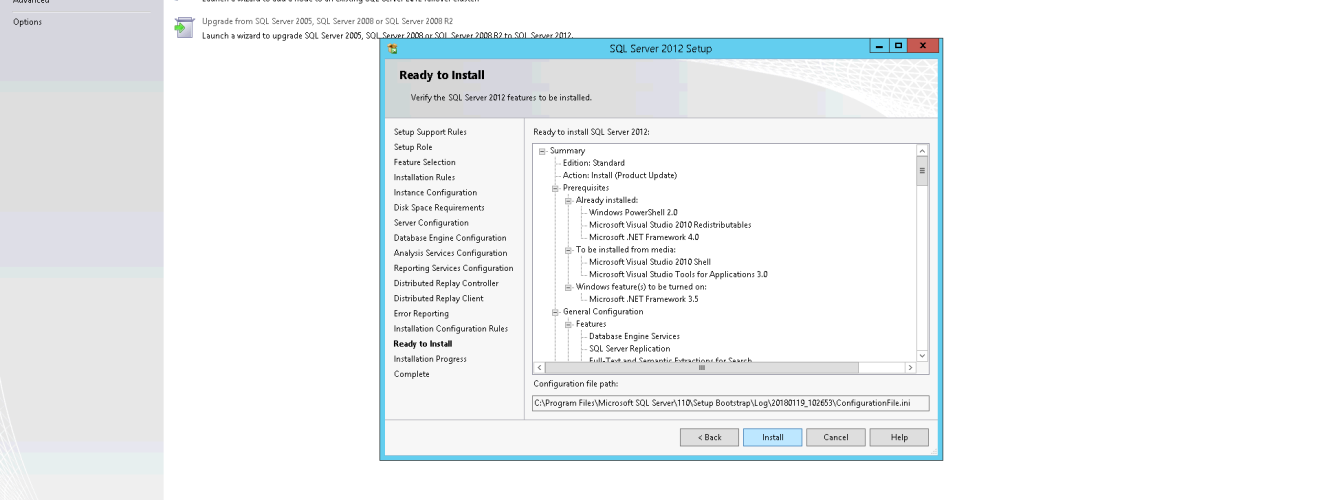Screen dimensions: 1320x500
Task: Click the horizontal scrollbar left arrow
Action: [540, 369]
